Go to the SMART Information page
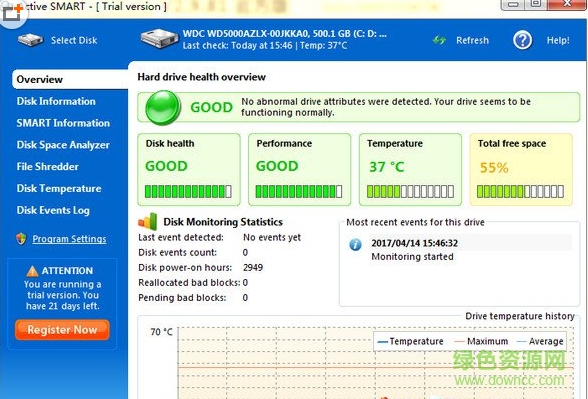 coord(63,123)
